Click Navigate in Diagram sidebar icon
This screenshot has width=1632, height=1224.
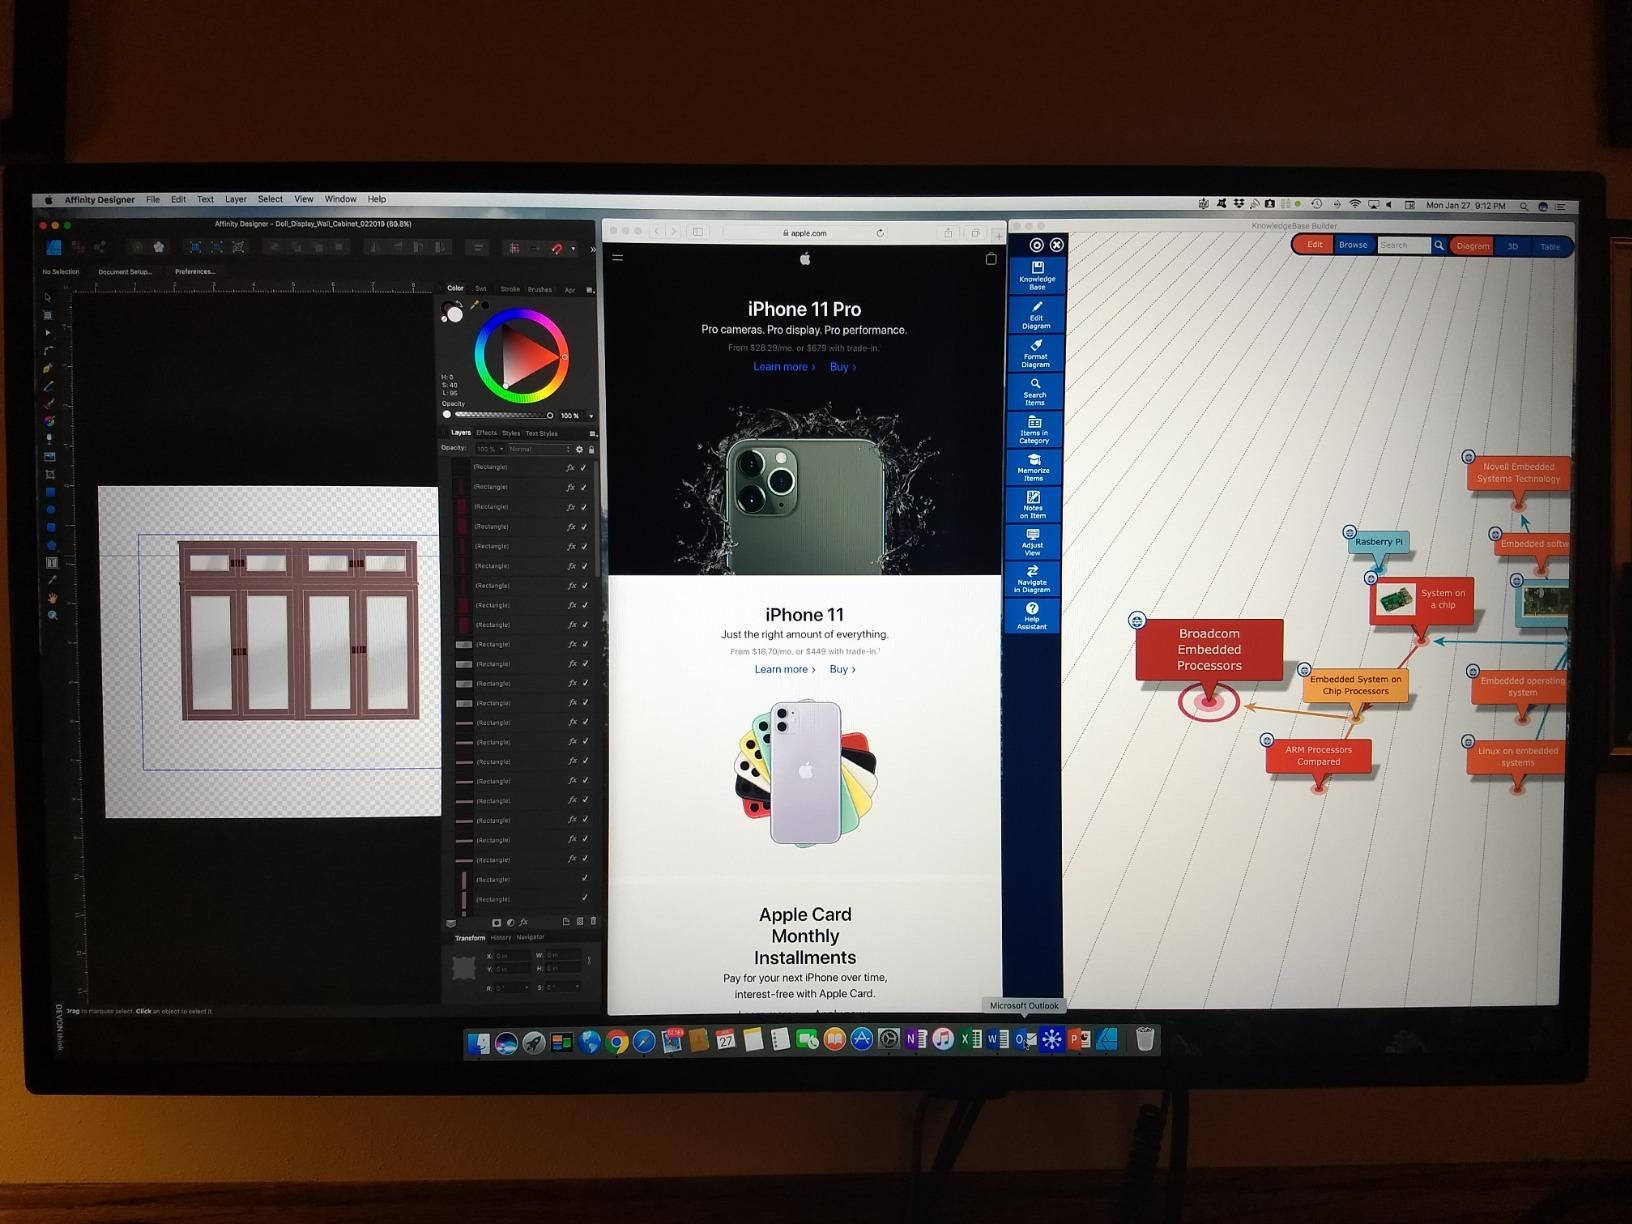tap(1032, 578)
